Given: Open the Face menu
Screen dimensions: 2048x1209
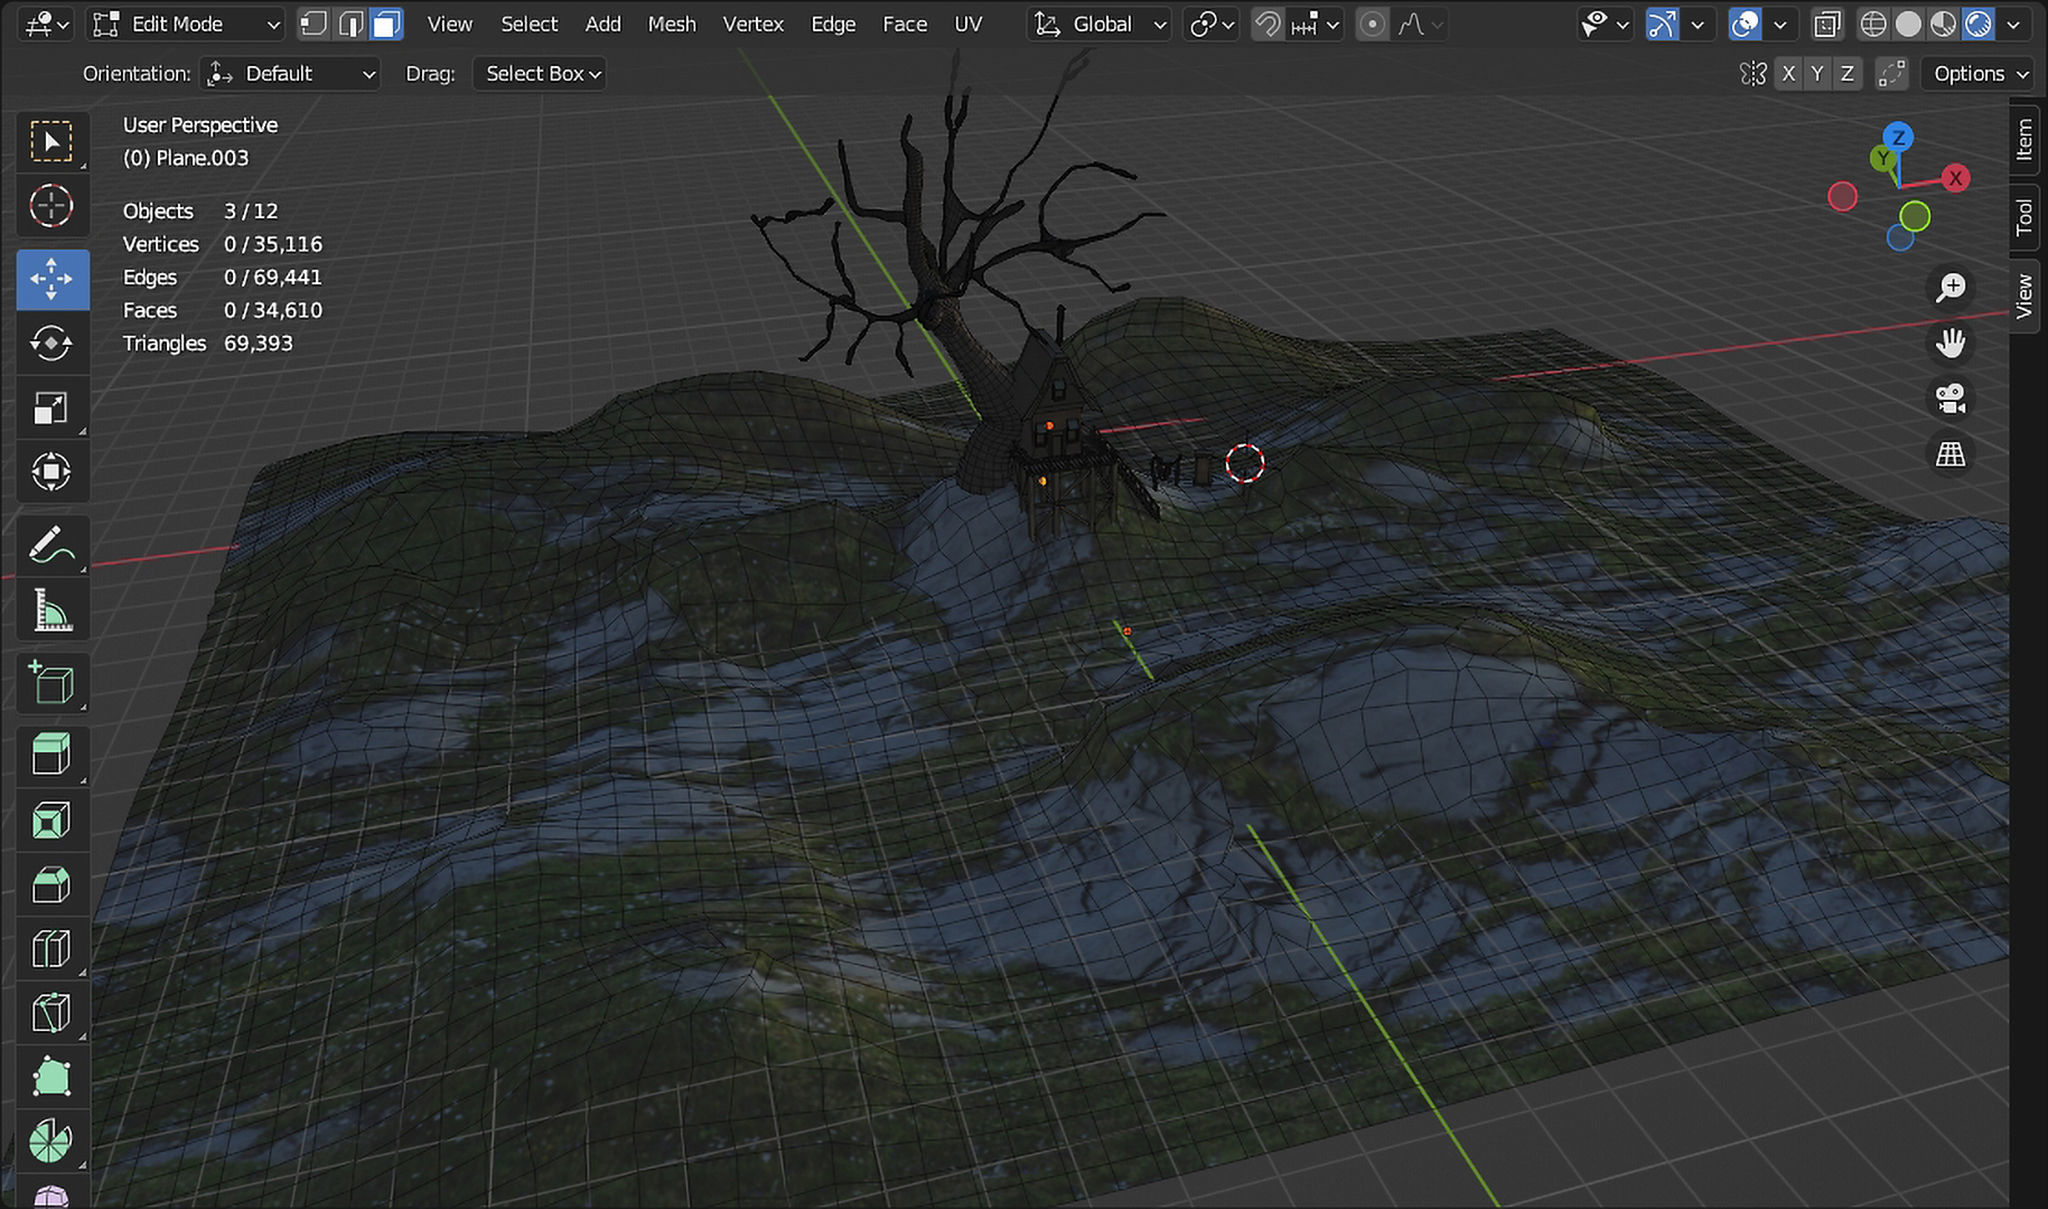Looking at the screenshot, I should click(904, 24).
